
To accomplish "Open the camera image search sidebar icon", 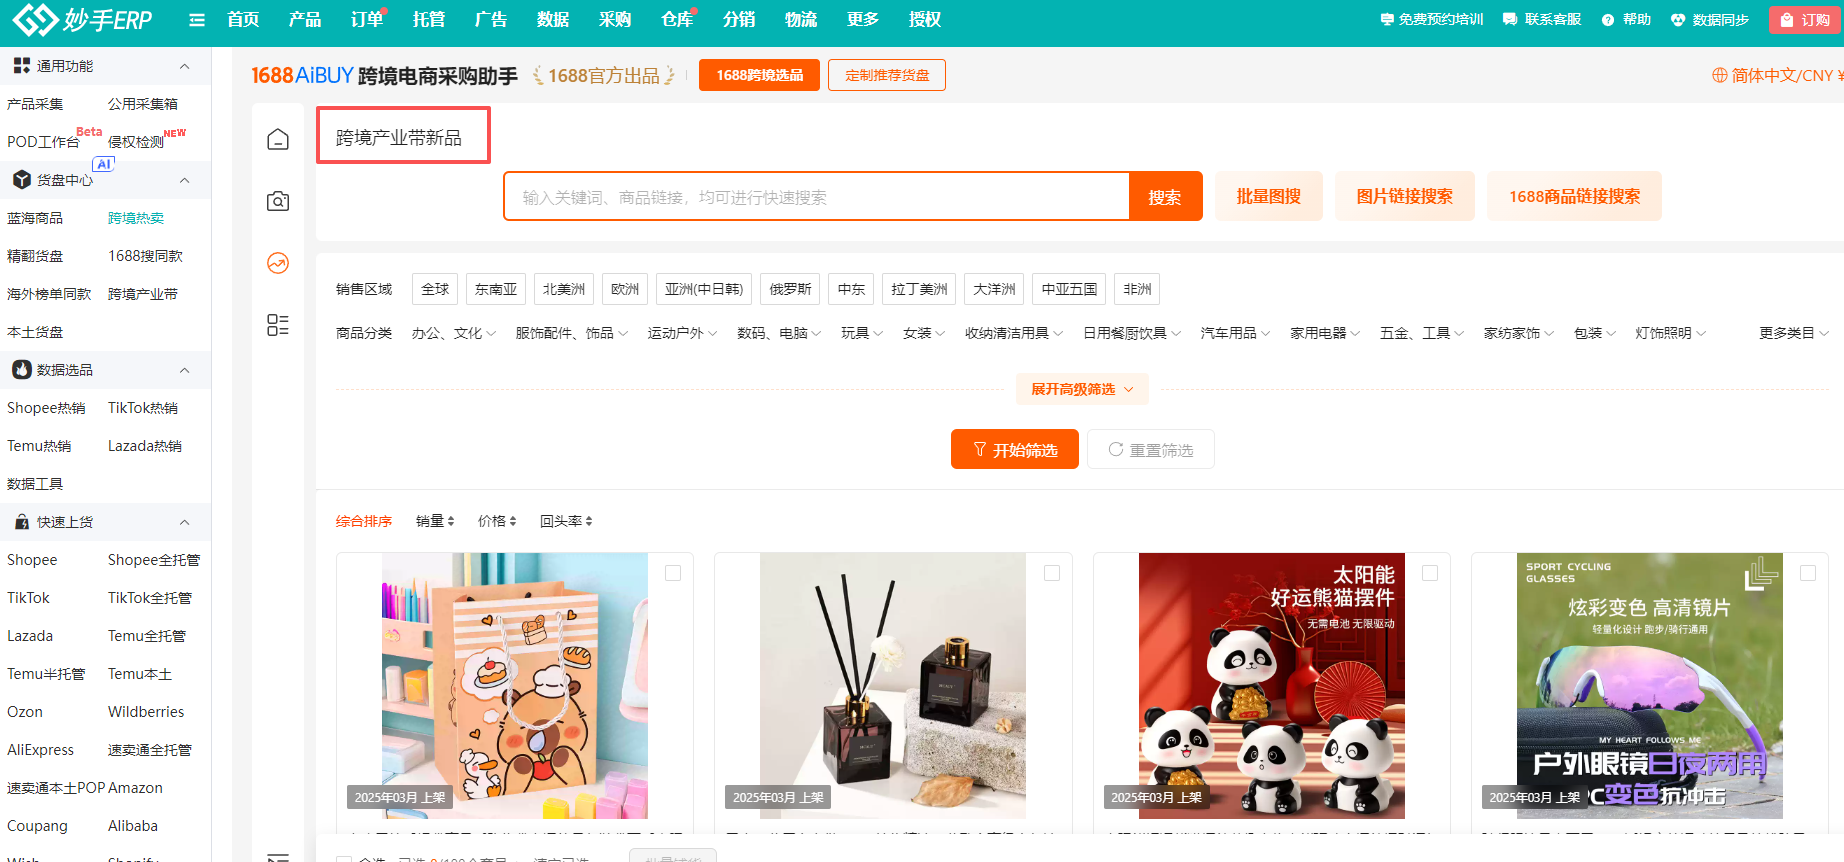I will click(278, 201).
